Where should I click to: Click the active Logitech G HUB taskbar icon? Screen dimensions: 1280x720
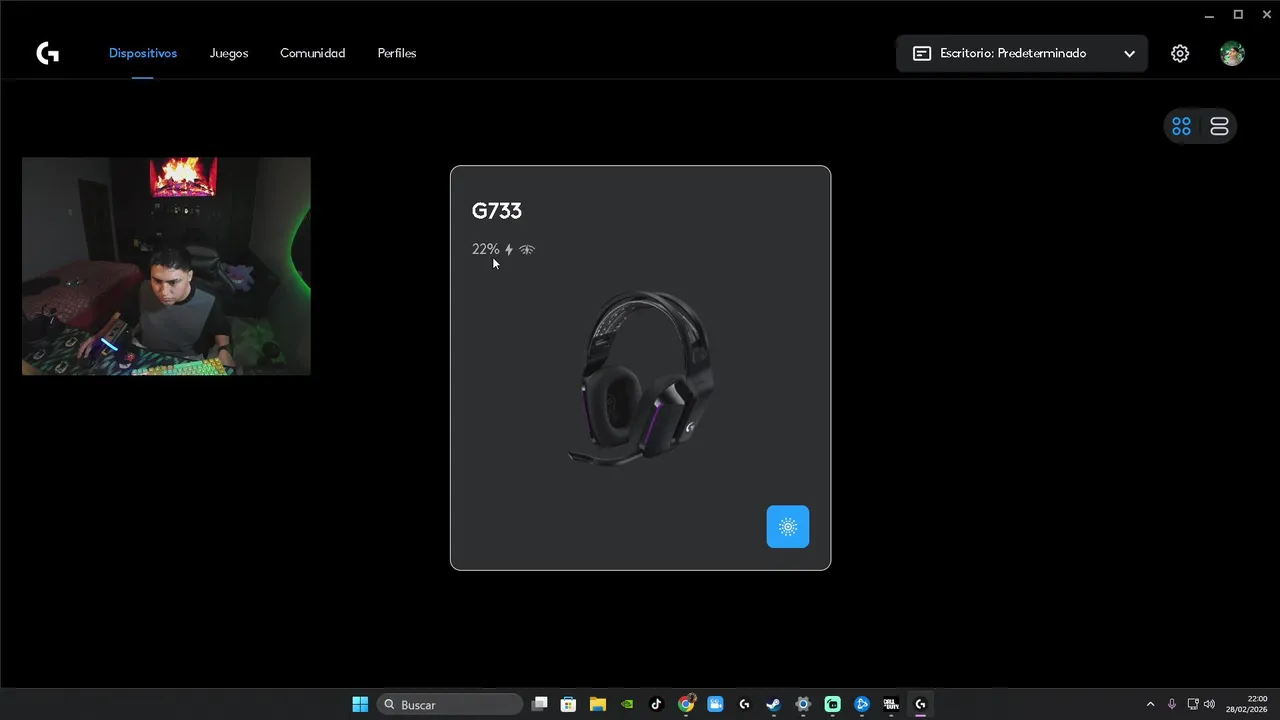[x=920, y=704]
